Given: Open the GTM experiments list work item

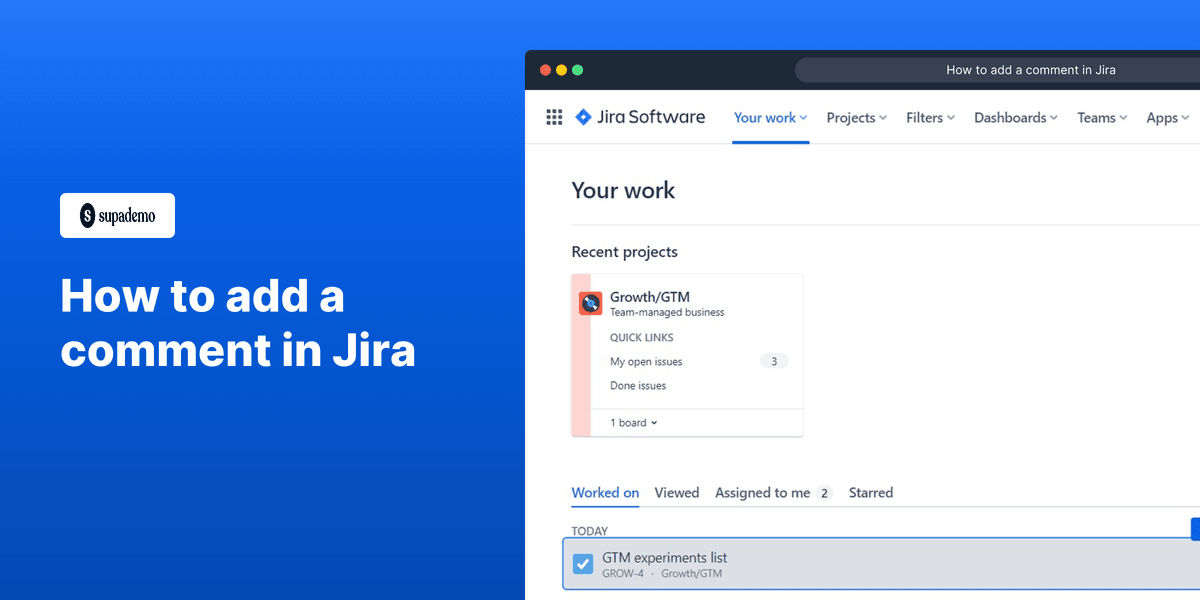Looking at the screenshot, I should (x=665, y=558).
